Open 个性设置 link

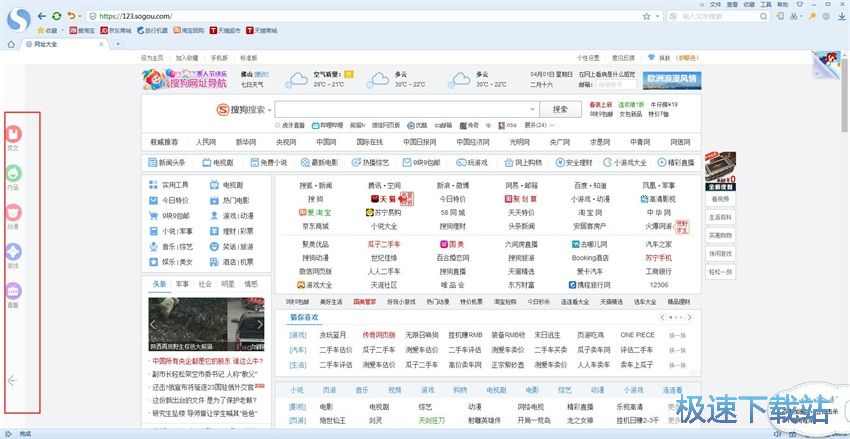588,58
